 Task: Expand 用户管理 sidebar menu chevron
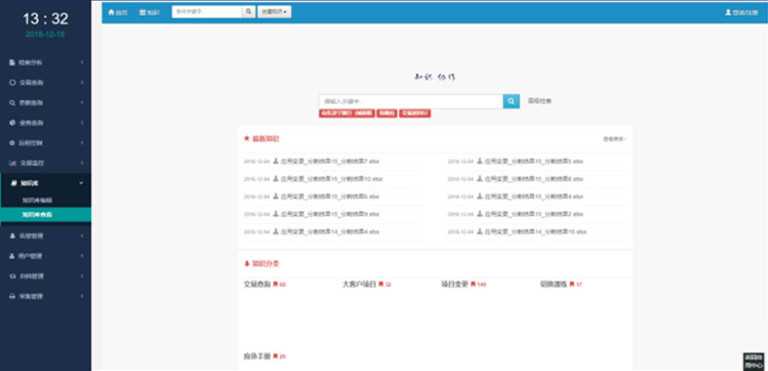(82, 256)
